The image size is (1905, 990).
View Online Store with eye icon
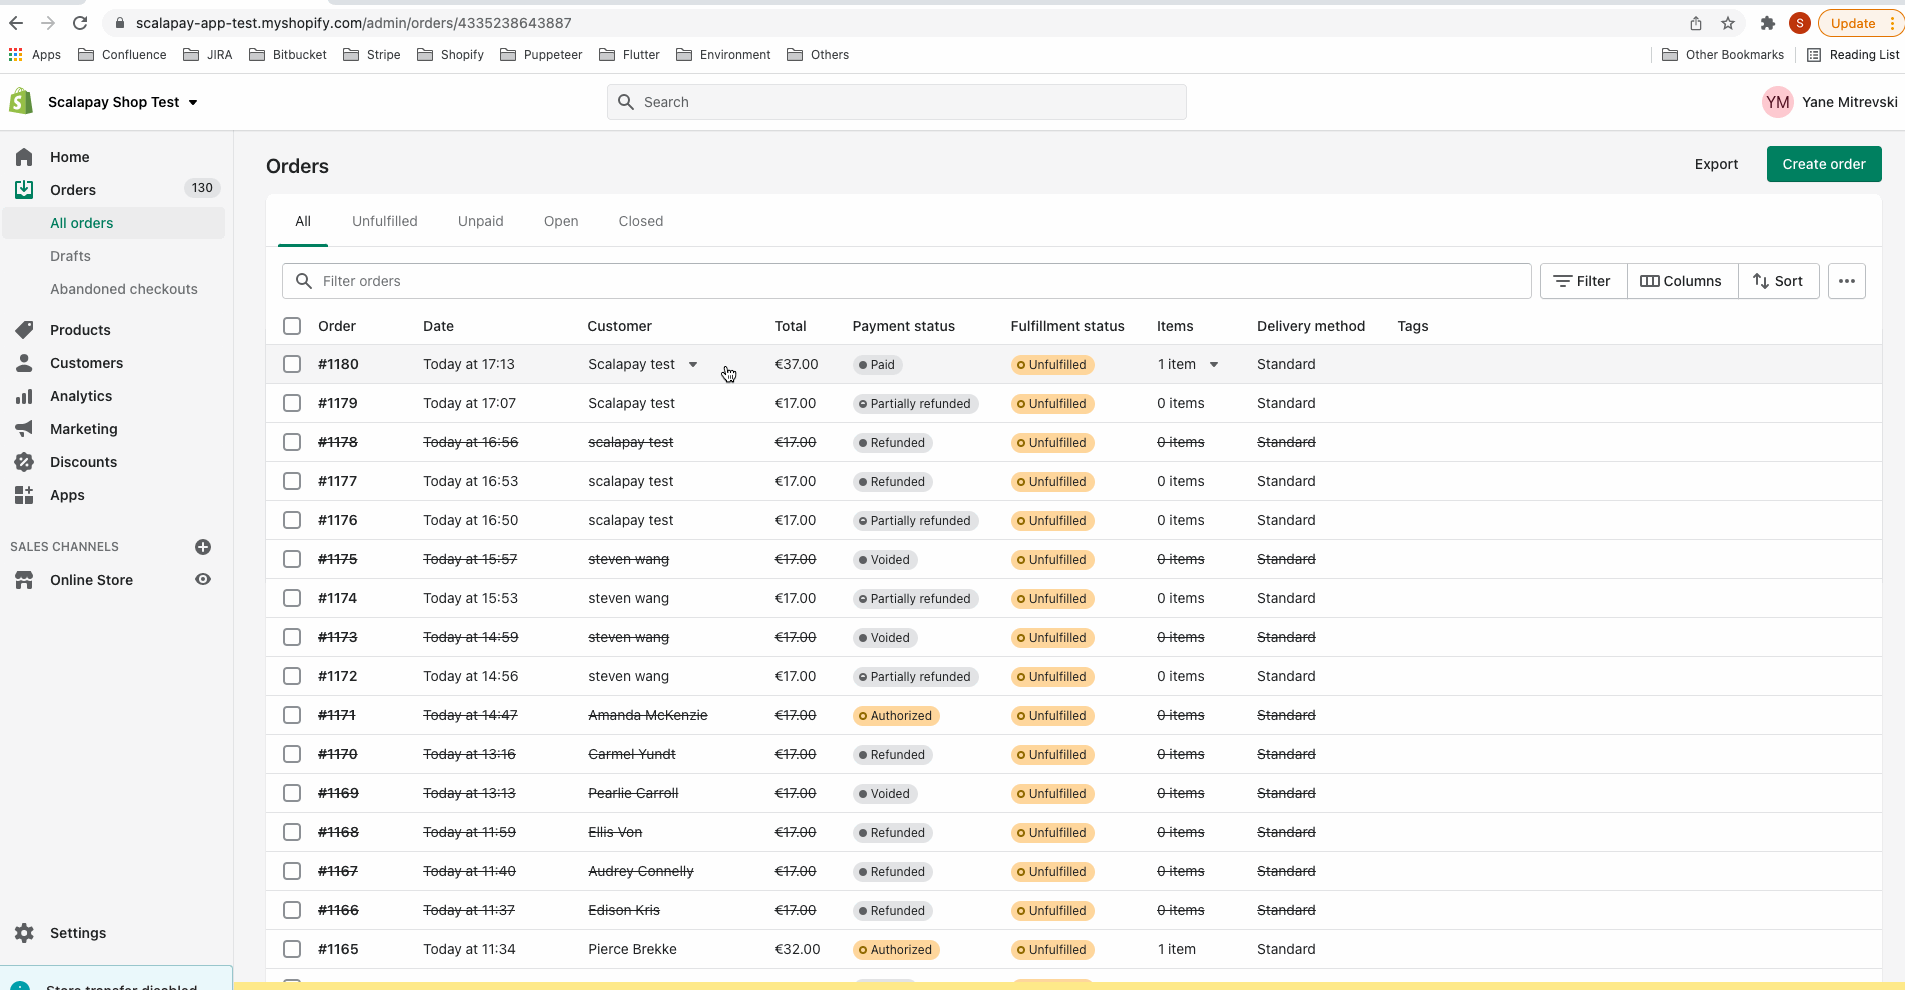click(203, 580)
